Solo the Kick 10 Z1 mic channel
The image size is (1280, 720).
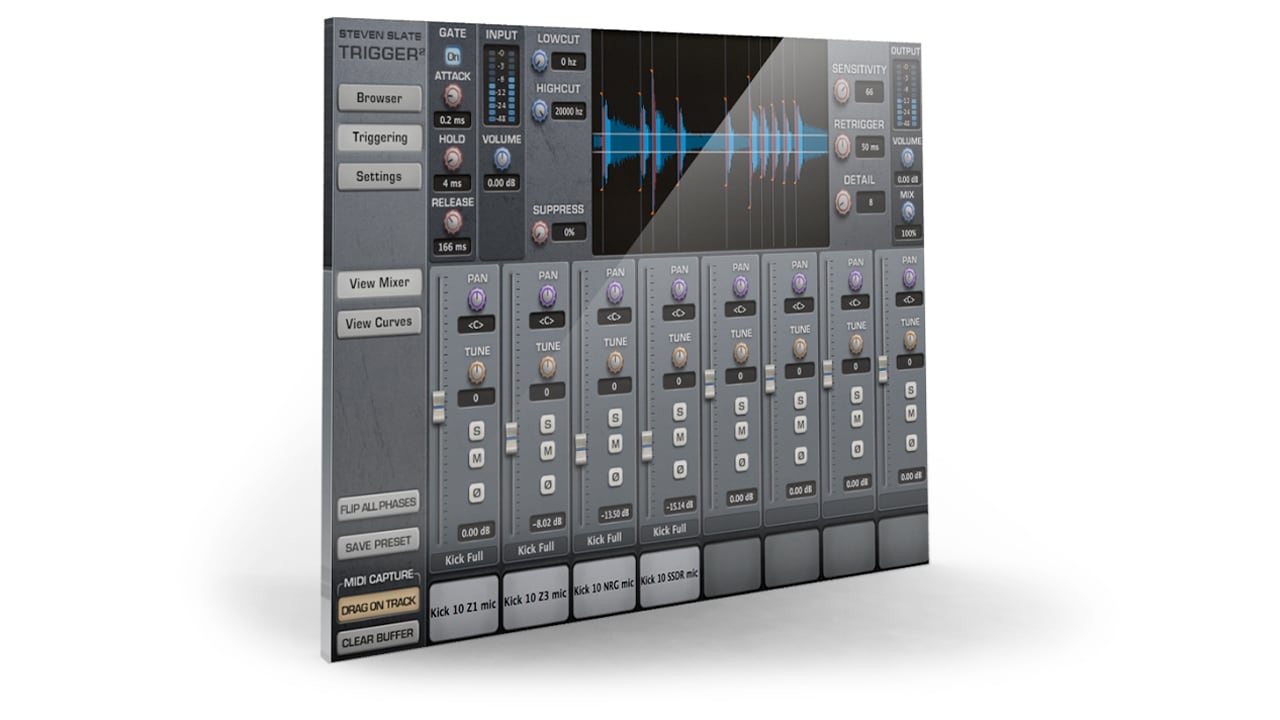[x=478, y=432]
